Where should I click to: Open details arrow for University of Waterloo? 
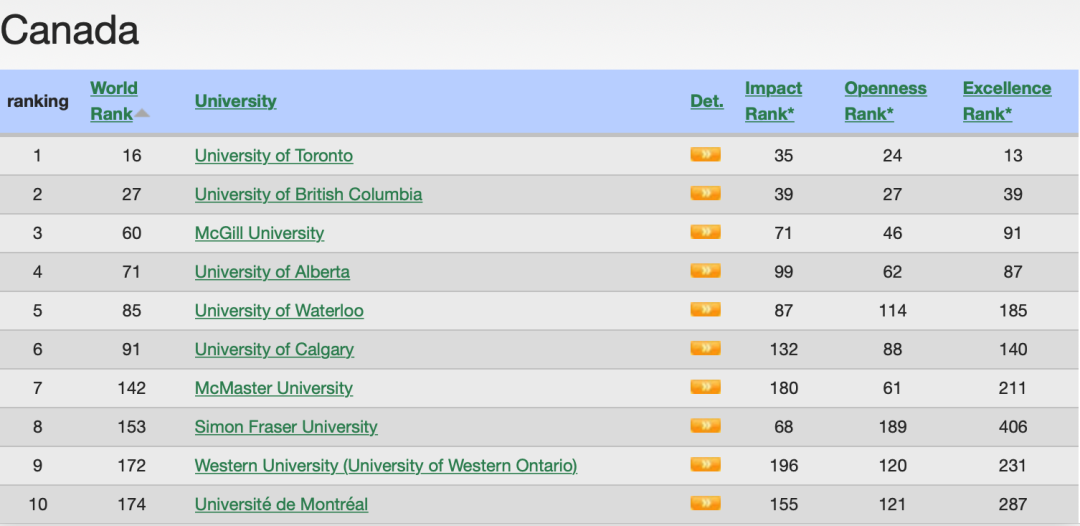705,310
